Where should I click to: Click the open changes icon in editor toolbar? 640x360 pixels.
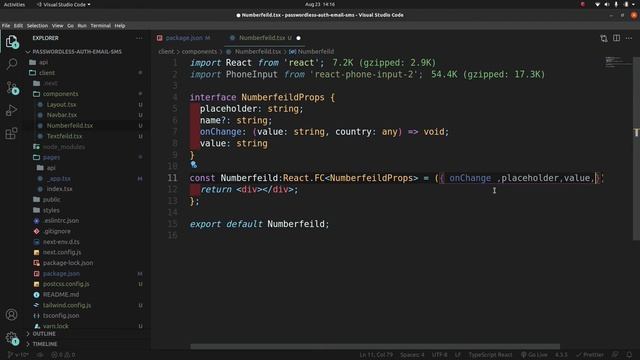pos(604,38)
